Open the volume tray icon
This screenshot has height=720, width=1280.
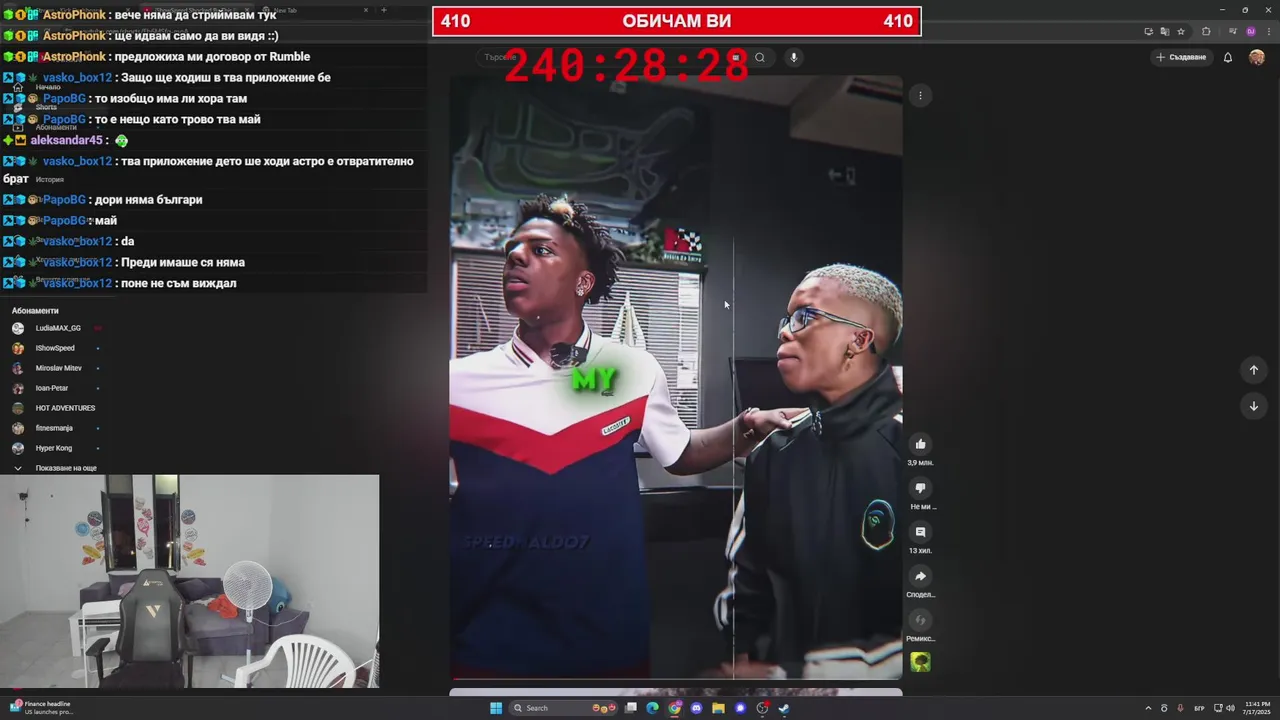[1230, 708]
